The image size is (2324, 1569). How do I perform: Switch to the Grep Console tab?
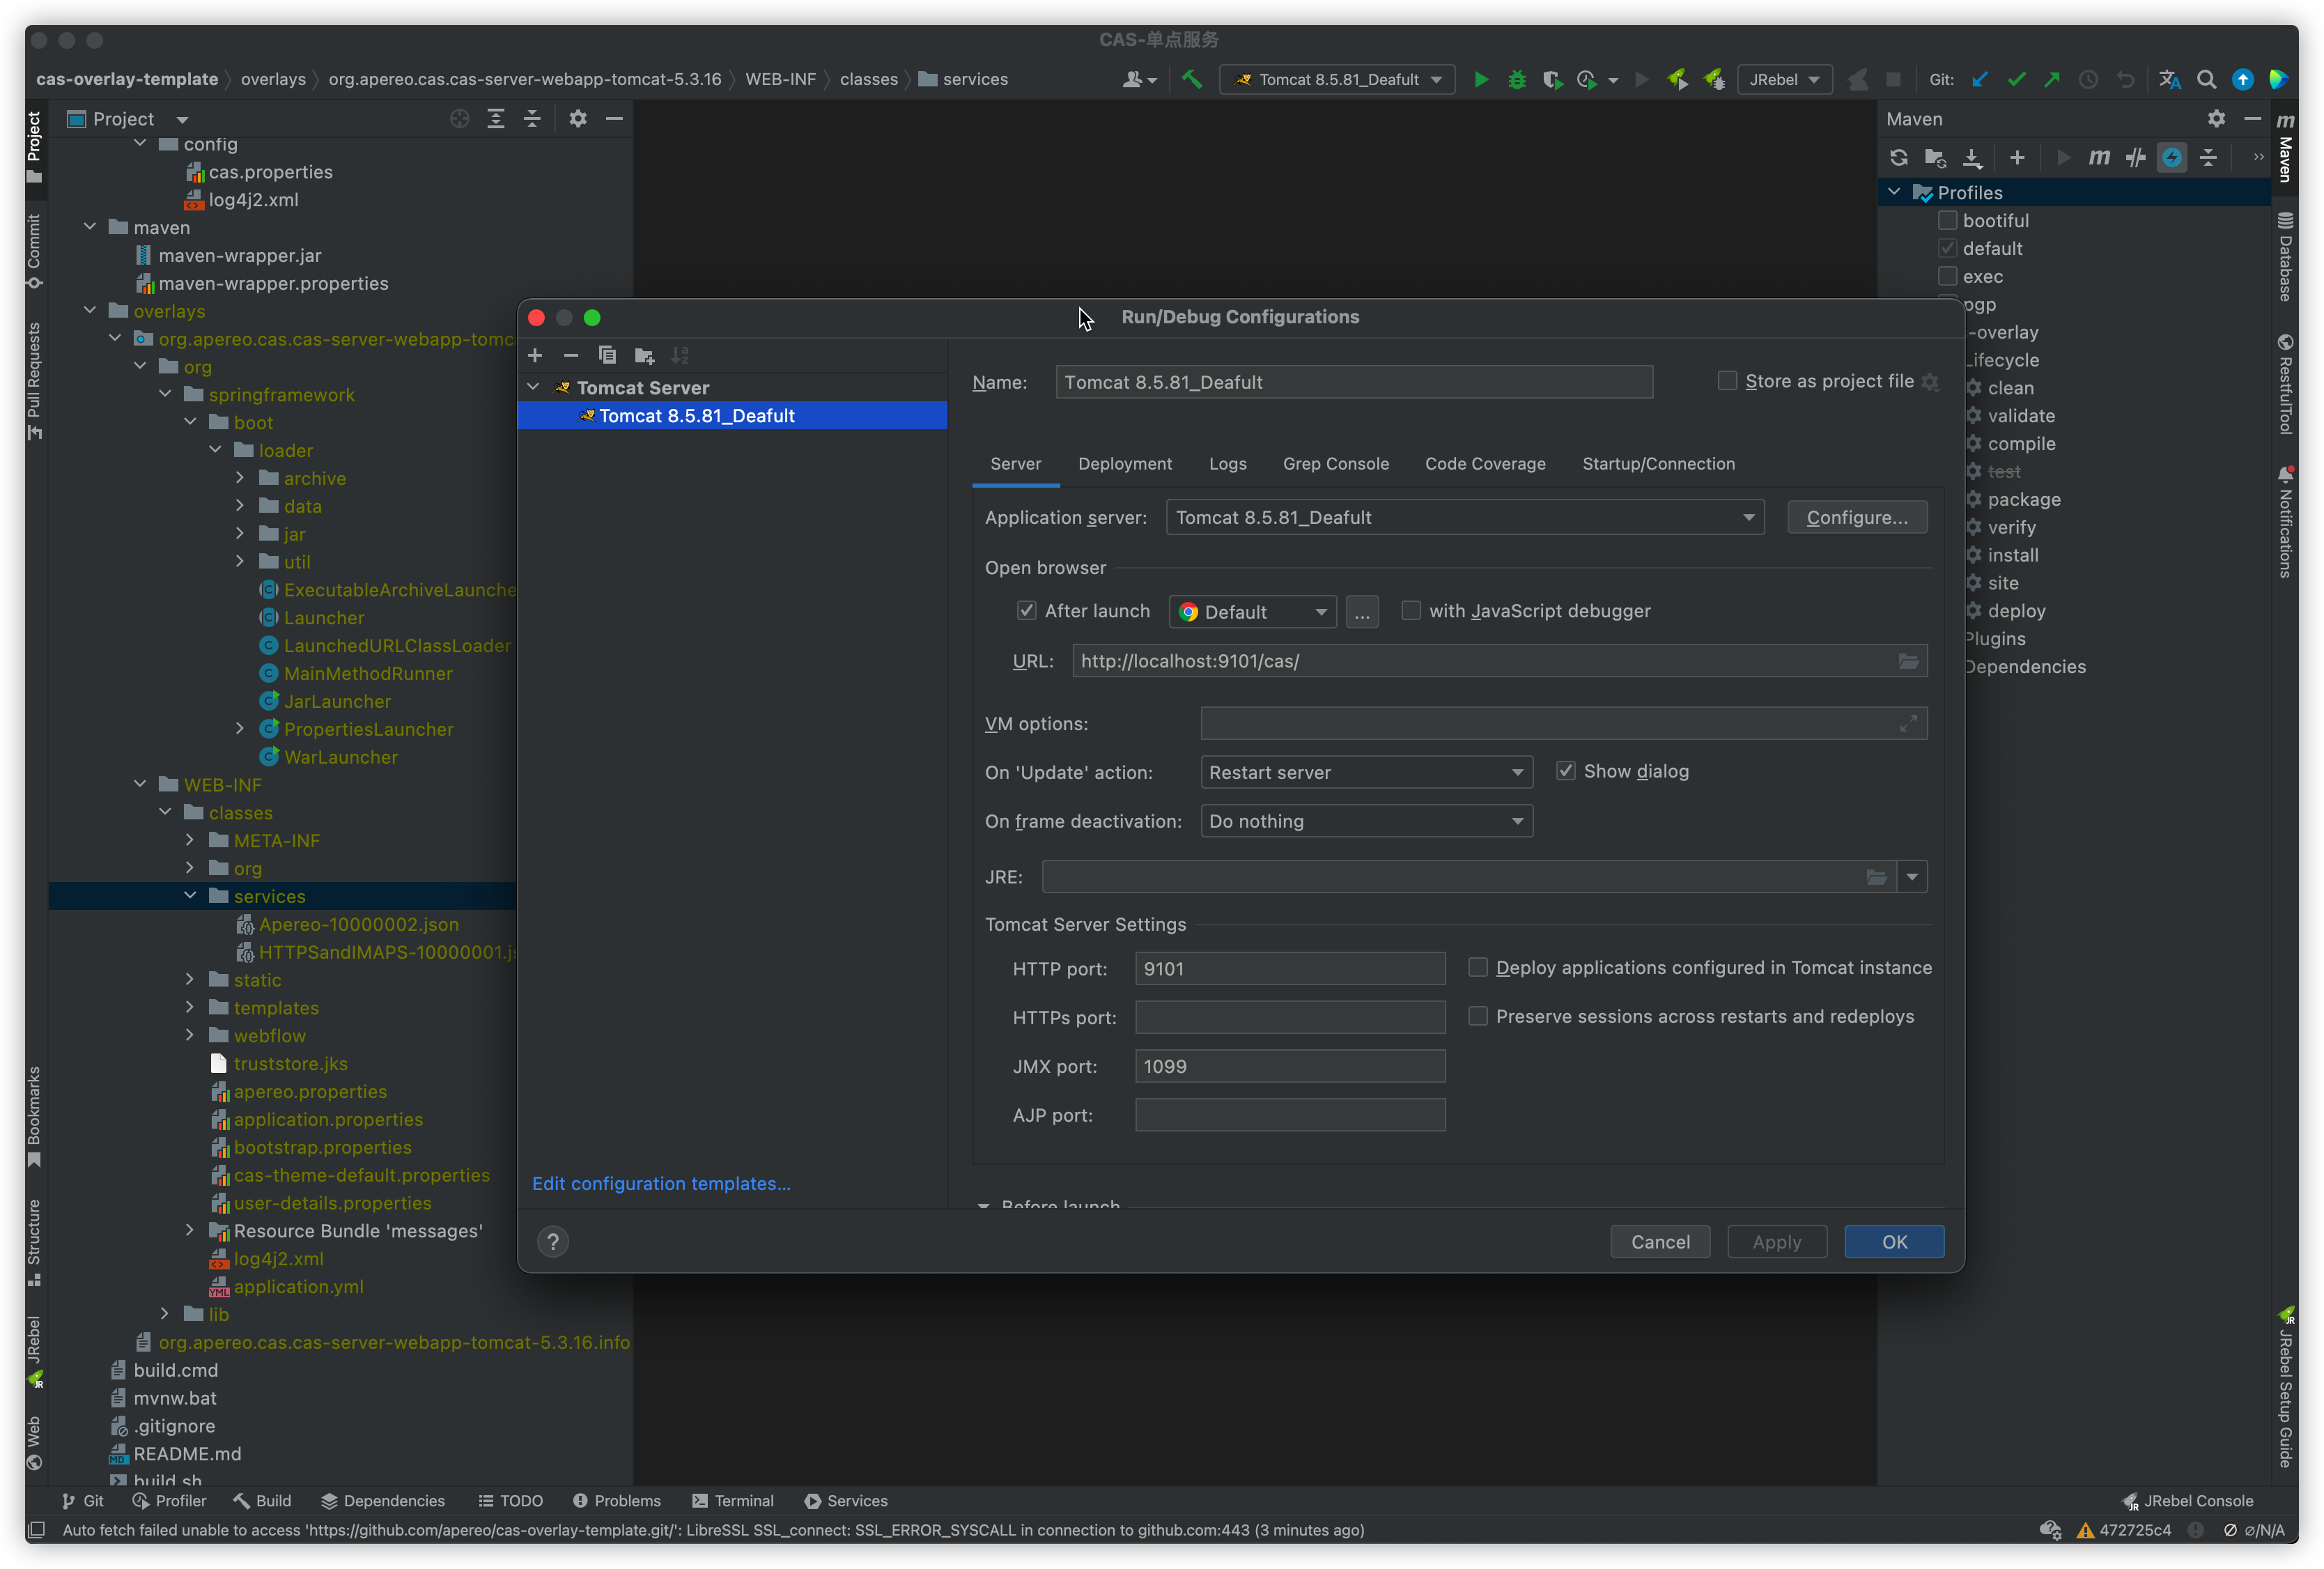[1335, 464]
